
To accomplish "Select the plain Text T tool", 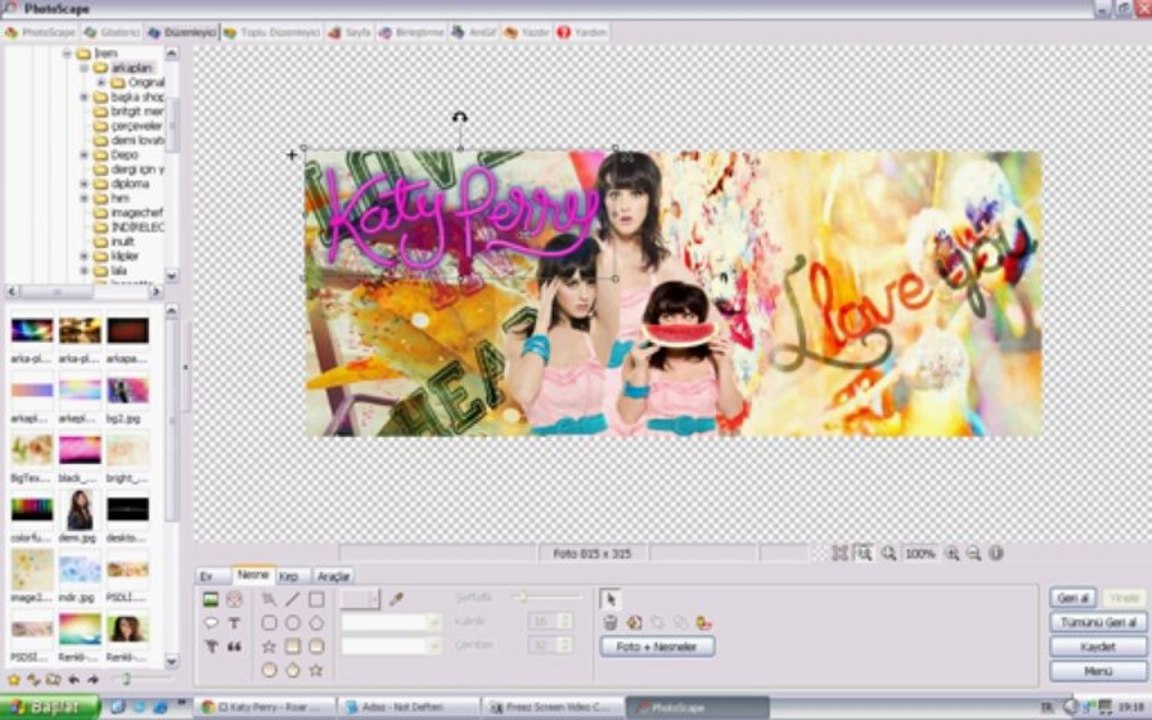I will pos(234,623).
